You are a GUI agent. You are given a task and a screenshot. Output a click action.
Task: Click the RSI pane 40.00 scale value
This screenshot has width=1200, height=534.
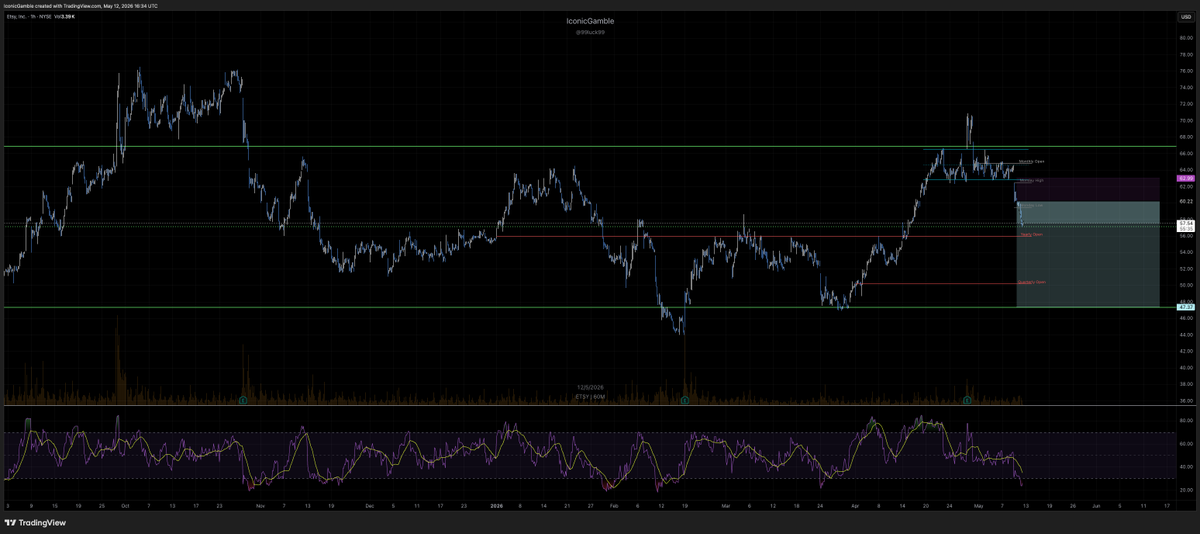click(1185, 467)
